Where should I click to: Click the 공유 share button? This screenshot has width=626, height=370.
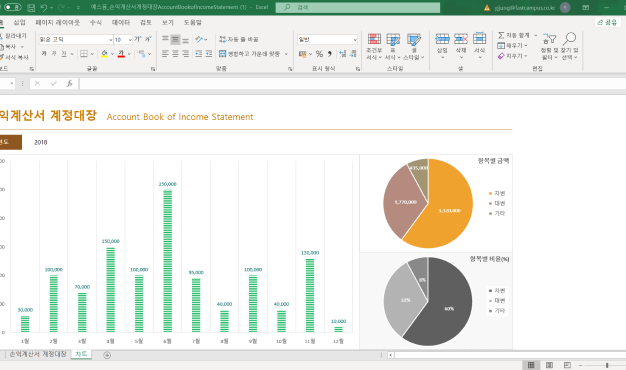607,22
